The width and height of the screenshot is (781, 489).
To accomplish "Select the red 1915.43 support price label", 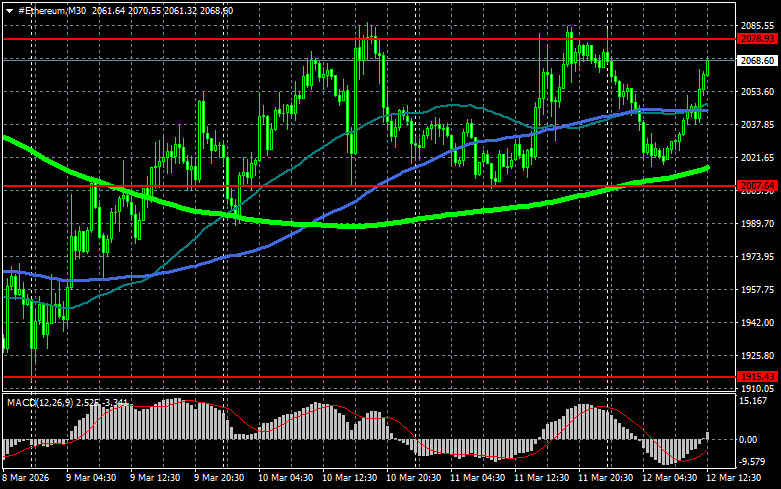I will click(x=757, y=377).
